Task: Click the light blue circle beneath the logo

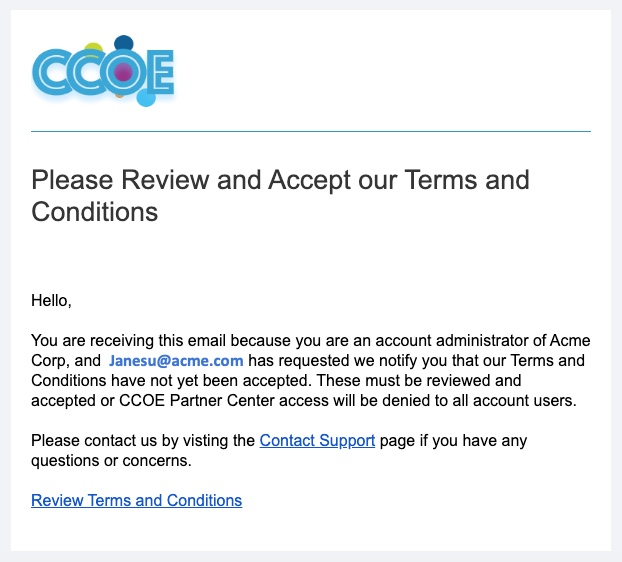Action: click(x=146, y=98)
